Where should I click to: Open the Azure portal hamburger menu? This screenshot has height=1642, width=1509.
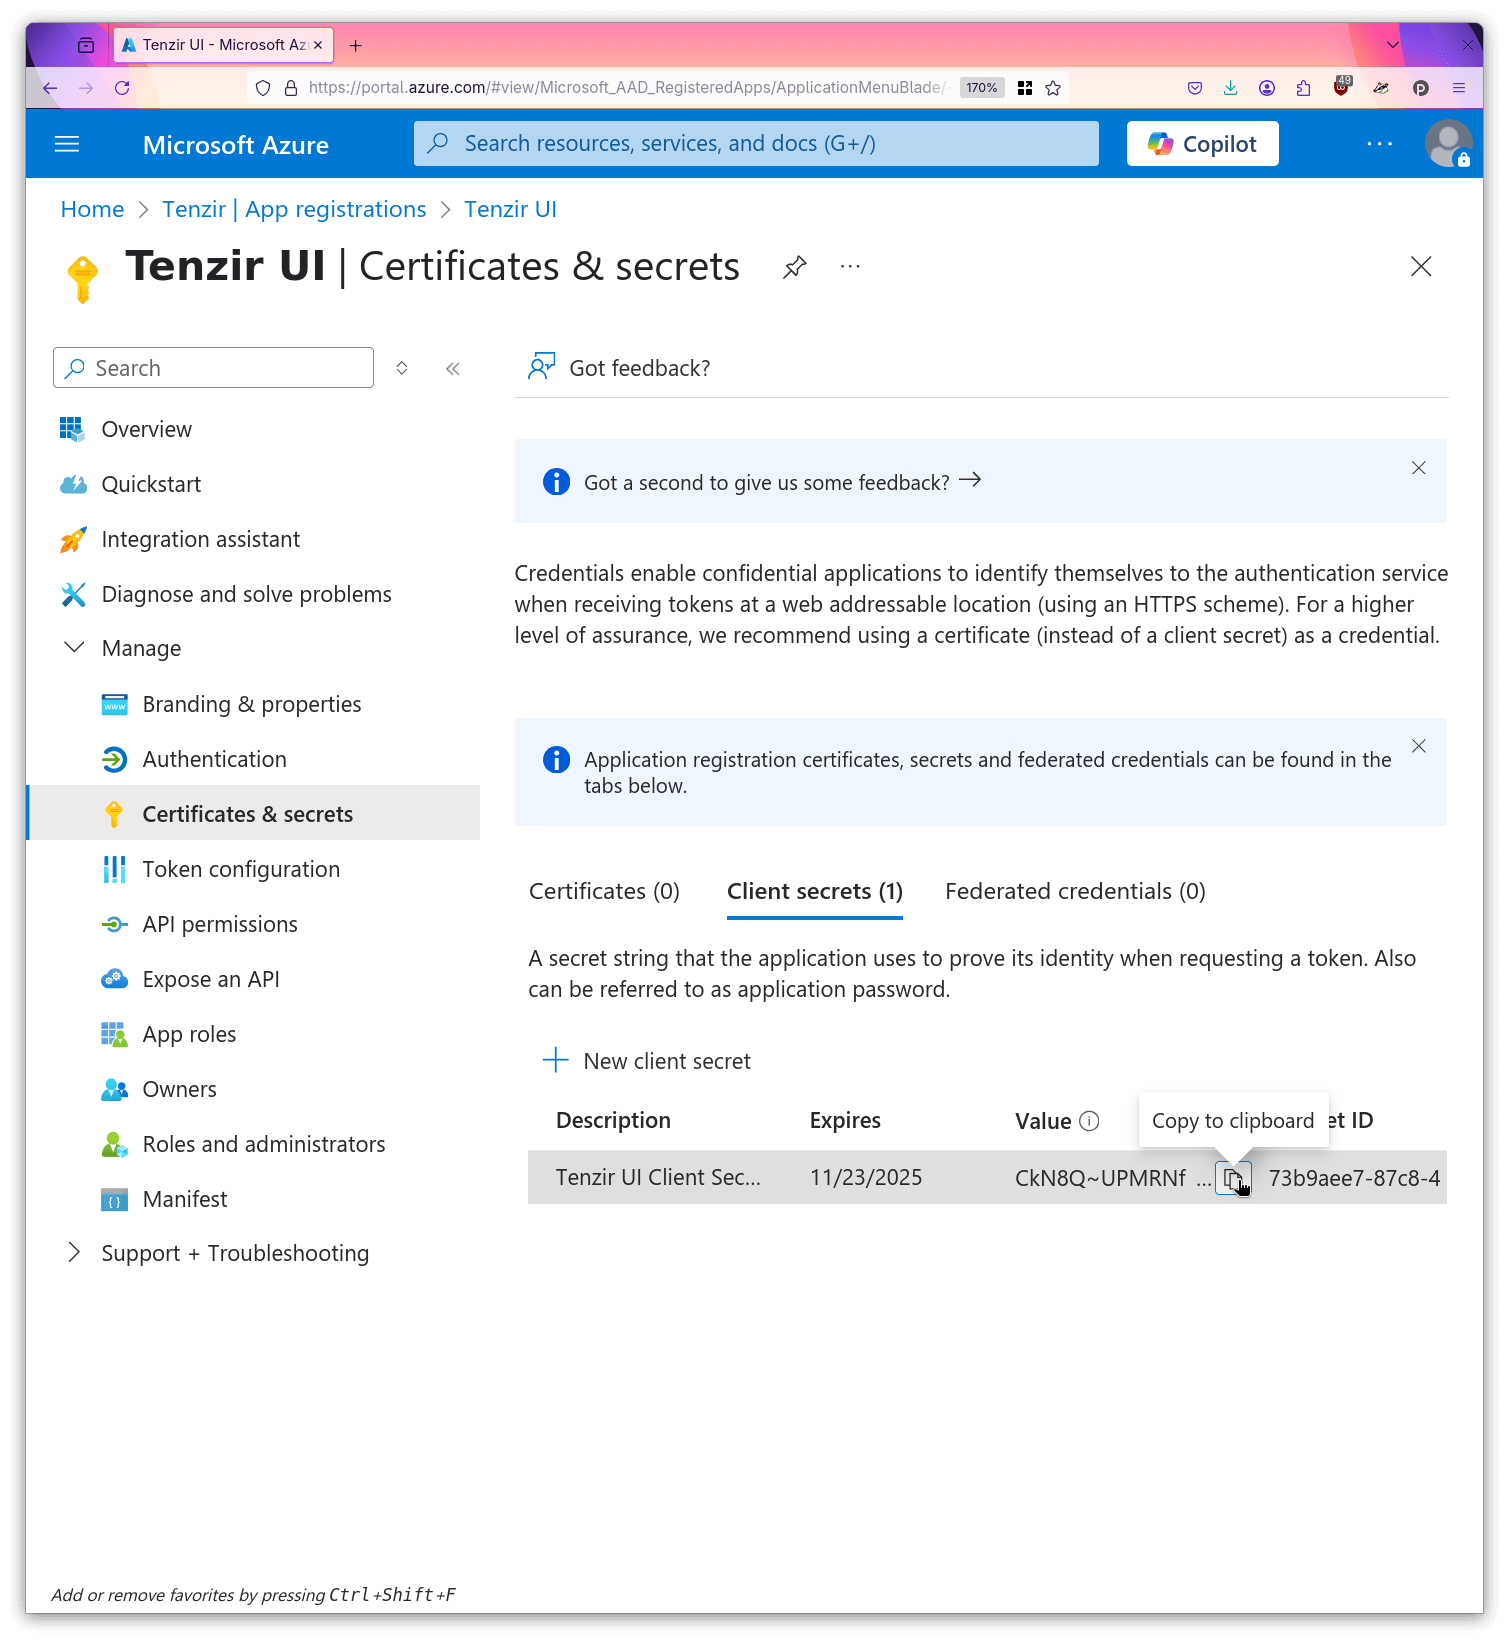tap(67, 144)
